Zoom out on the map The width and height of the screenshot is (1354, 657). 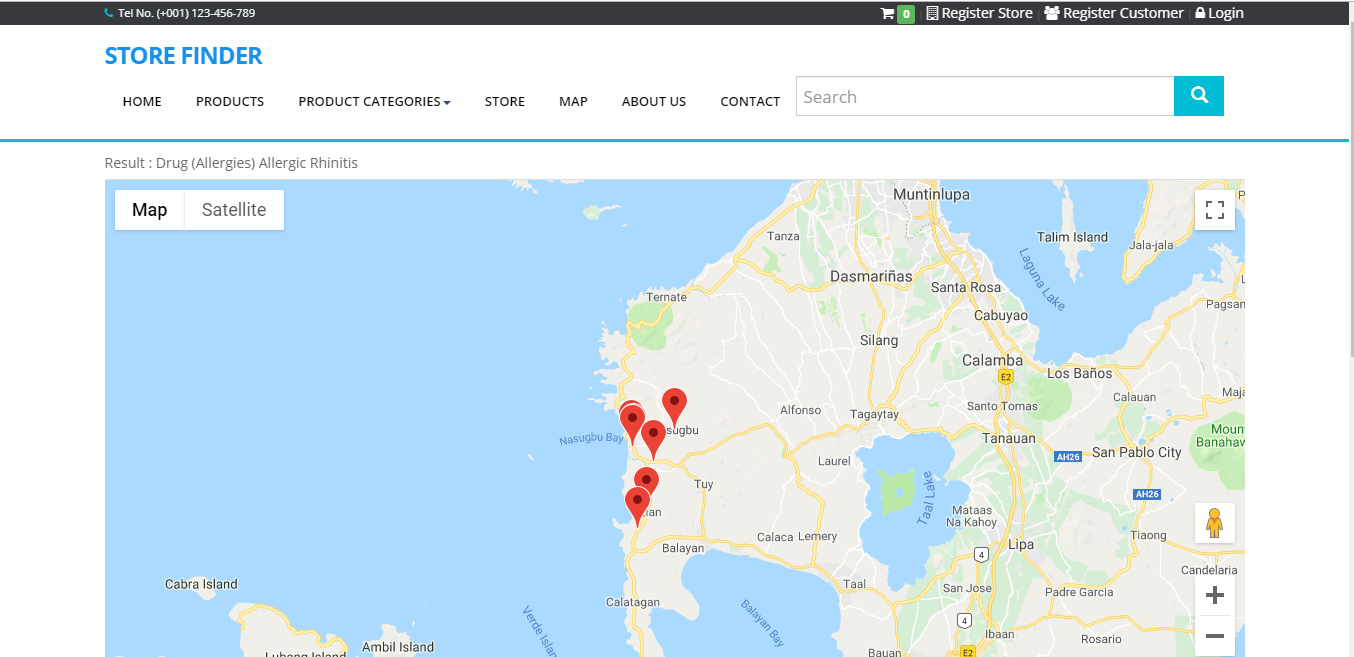(1214, 635)
